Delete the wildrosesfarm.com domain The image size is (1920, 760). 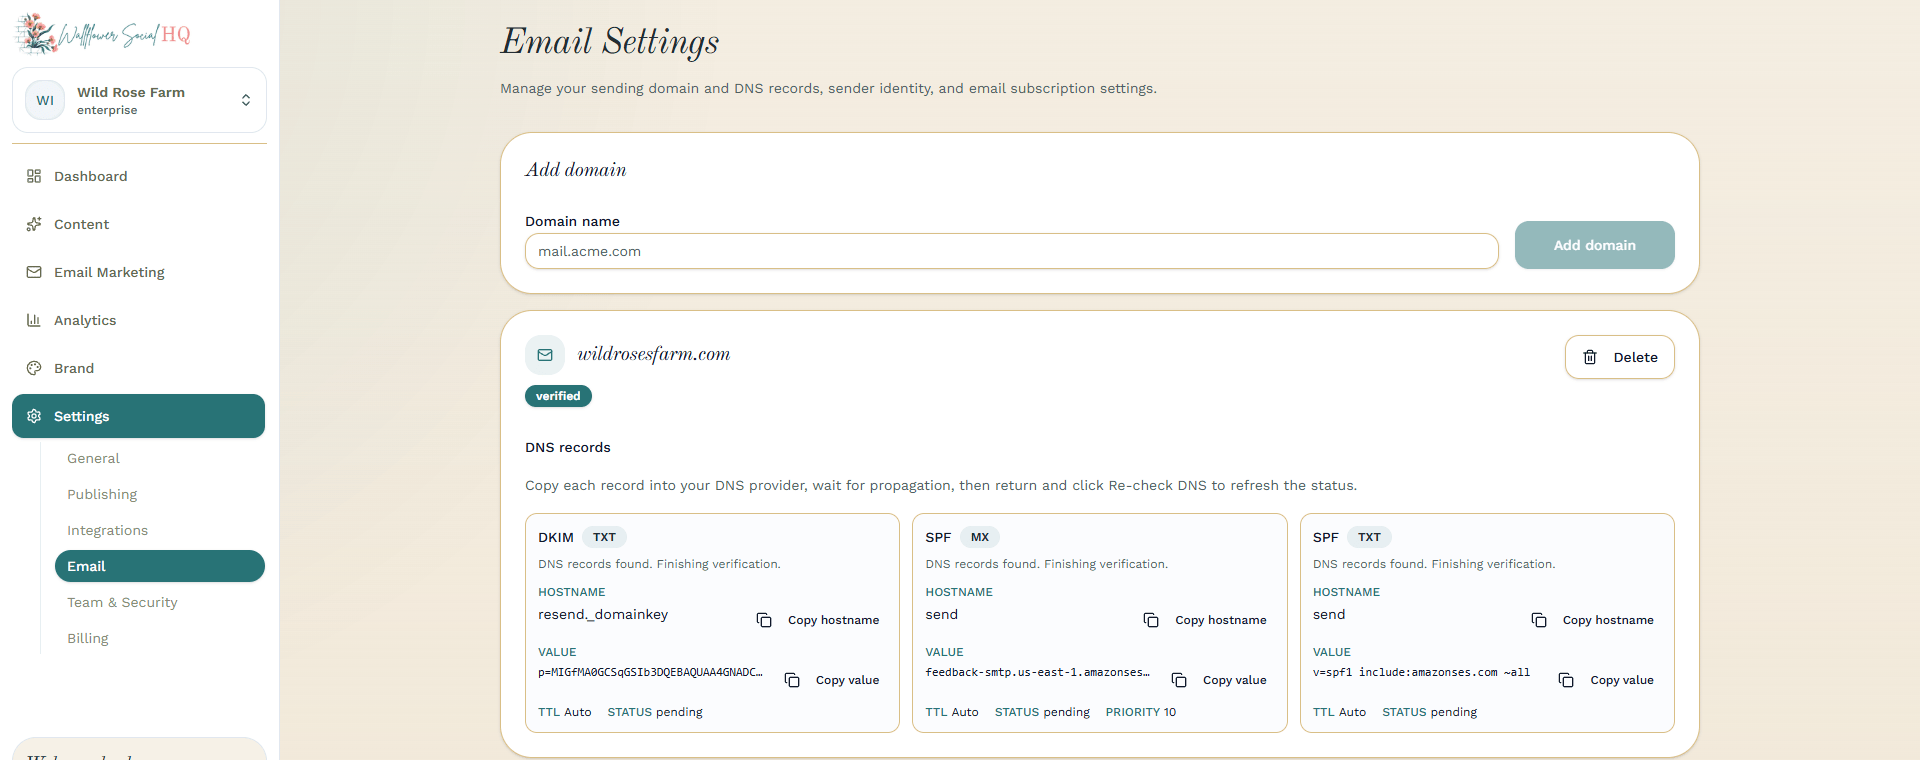pos(1619,357)
